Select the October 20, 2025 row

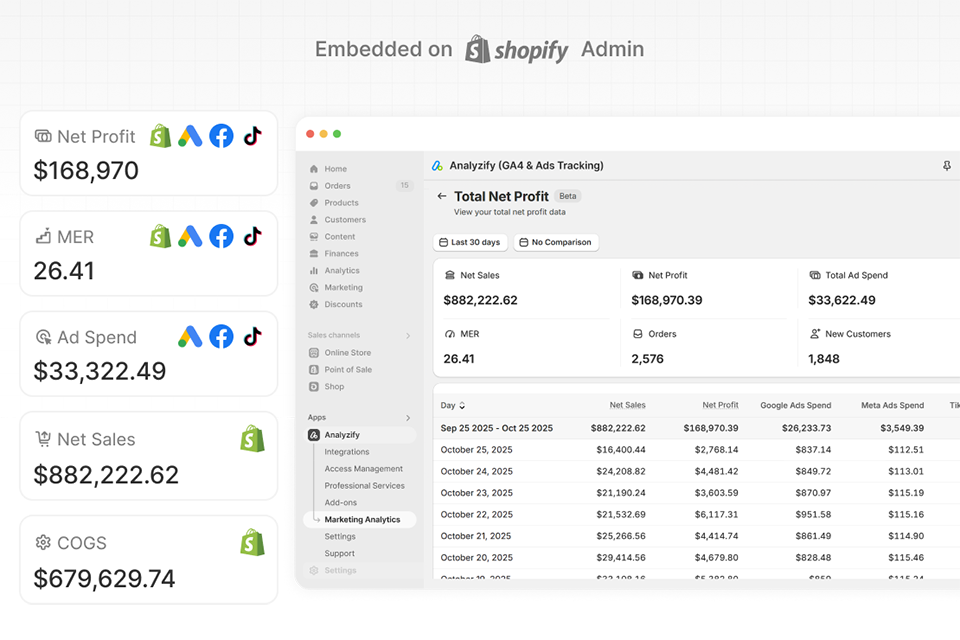(x=697, y=557)
